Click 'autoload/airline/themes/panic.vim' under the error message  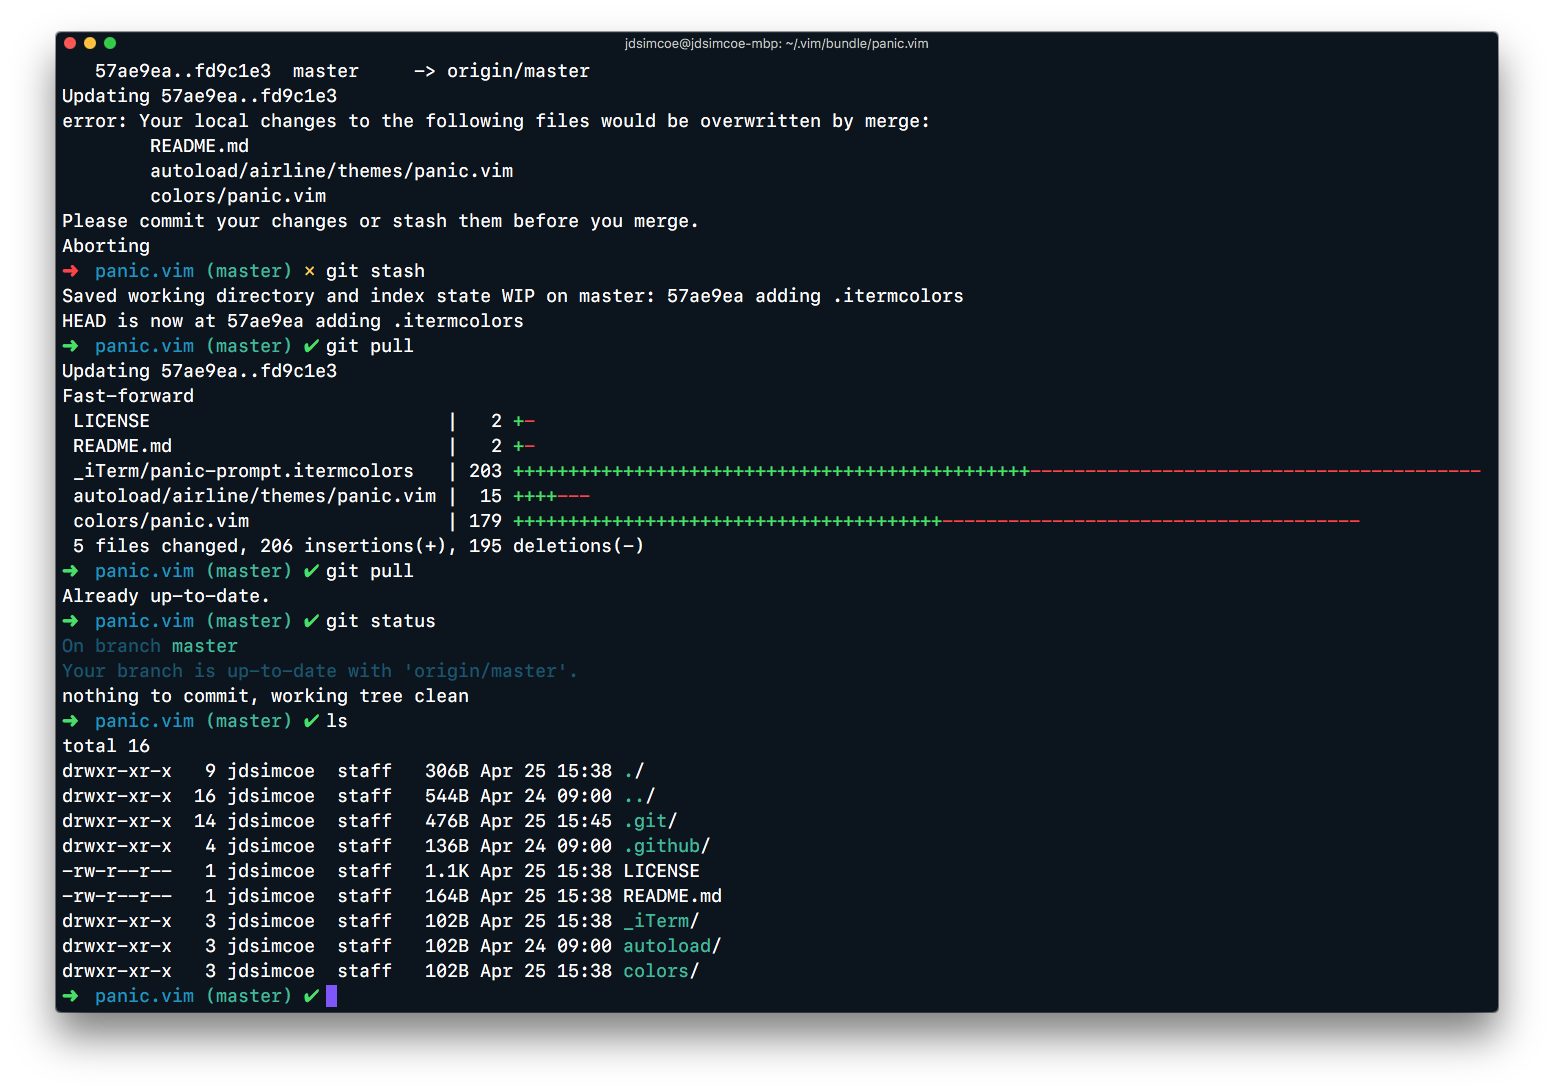pos(331,171)
